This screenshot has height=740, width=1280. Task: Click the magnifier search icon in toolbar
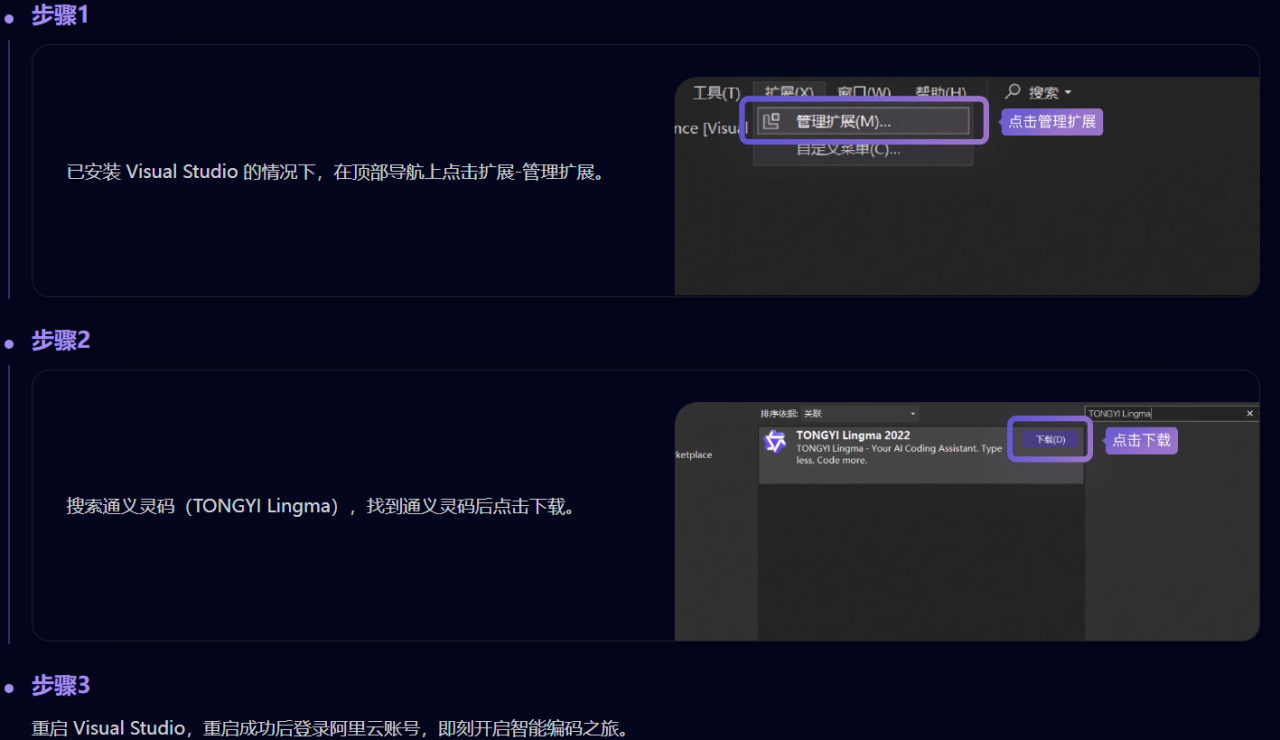(x=1013, y=91)
